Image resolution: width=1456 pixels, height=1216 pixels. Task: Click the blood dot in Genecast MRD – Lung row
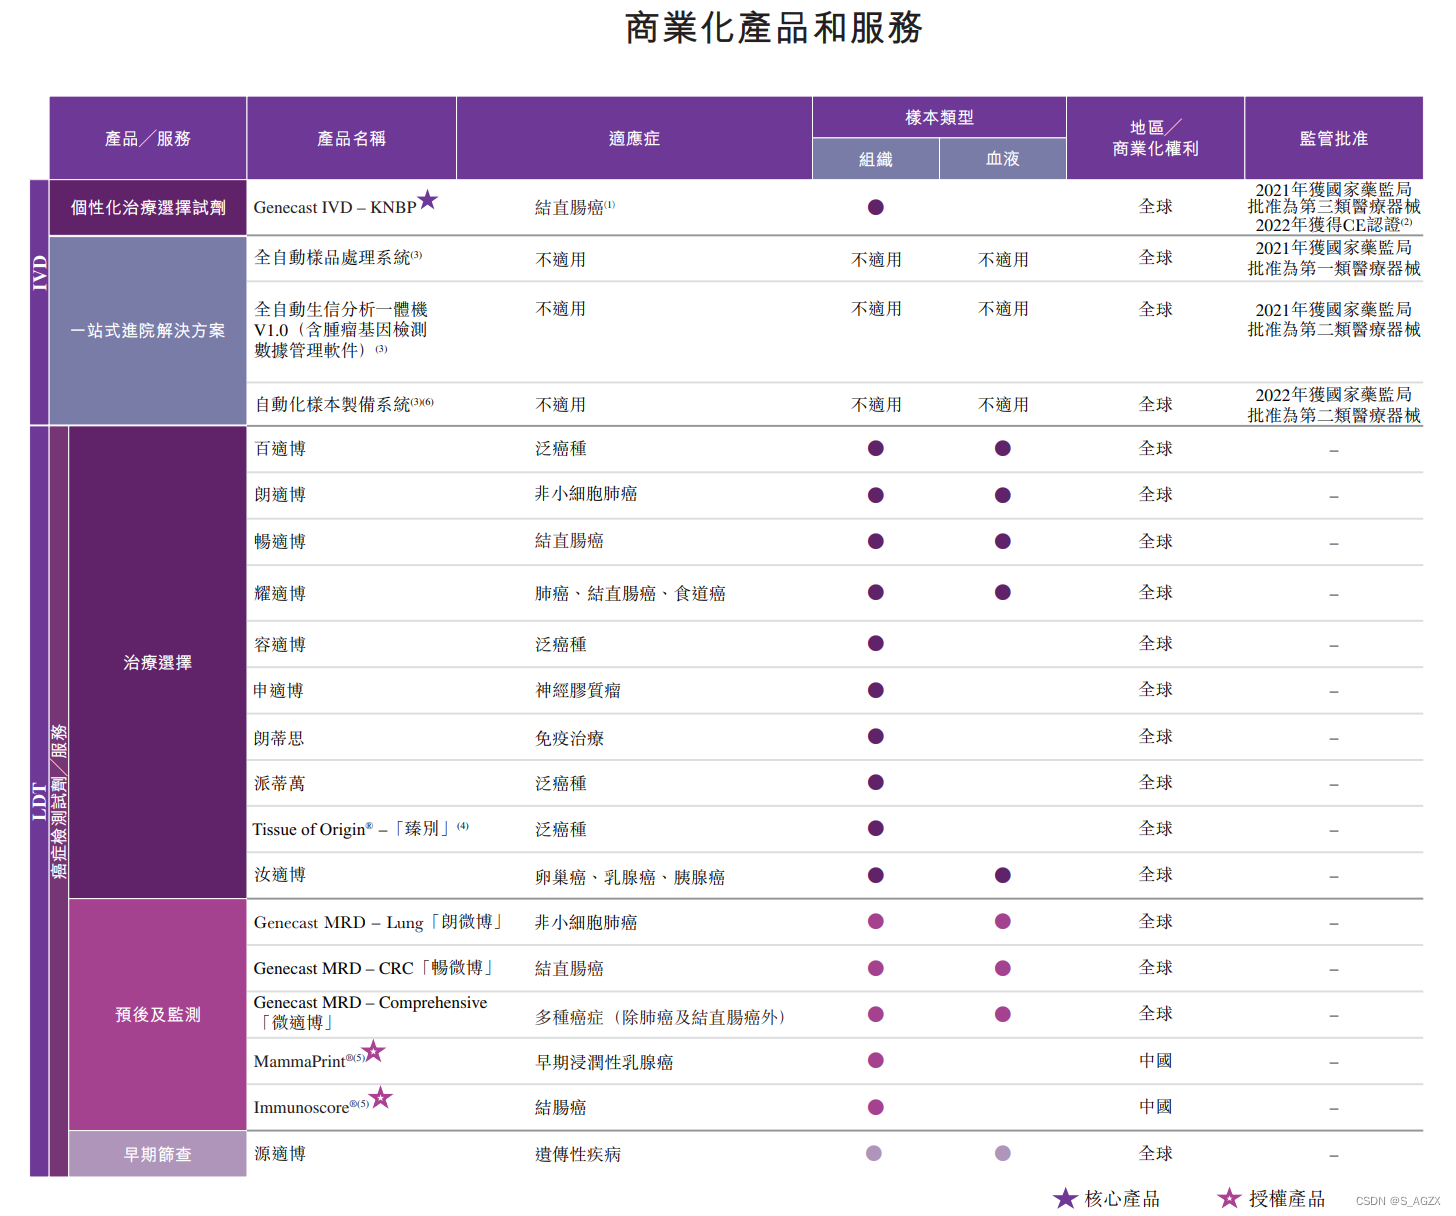(1003, 921)
